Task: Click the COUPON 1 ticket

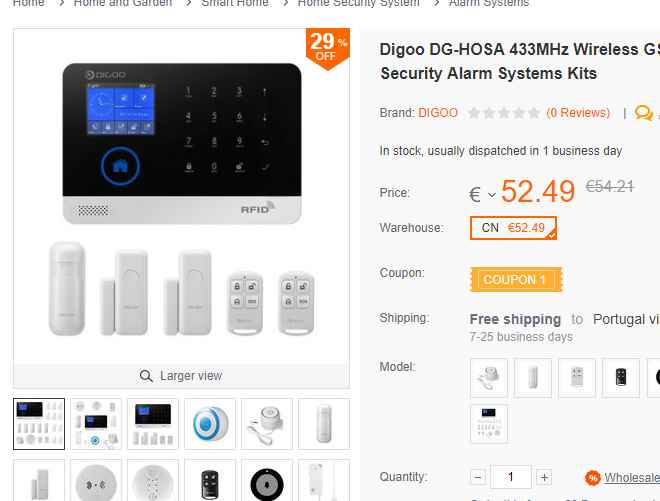Action: pyautogui.click(x=516, y=280)
